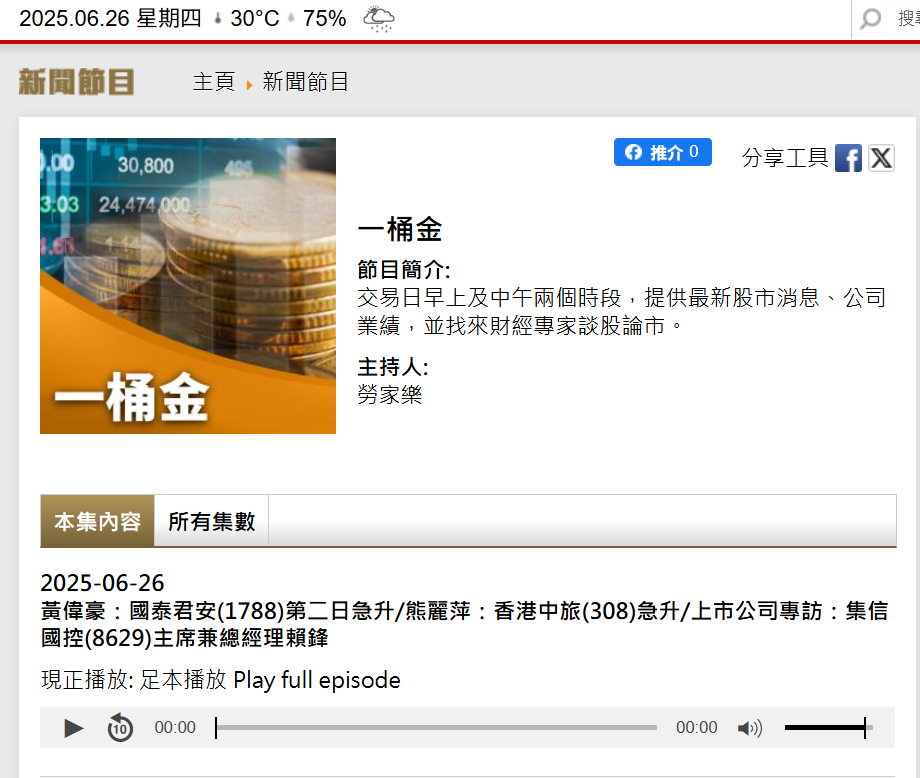Click the 主持人 heading

click(393, 367)
